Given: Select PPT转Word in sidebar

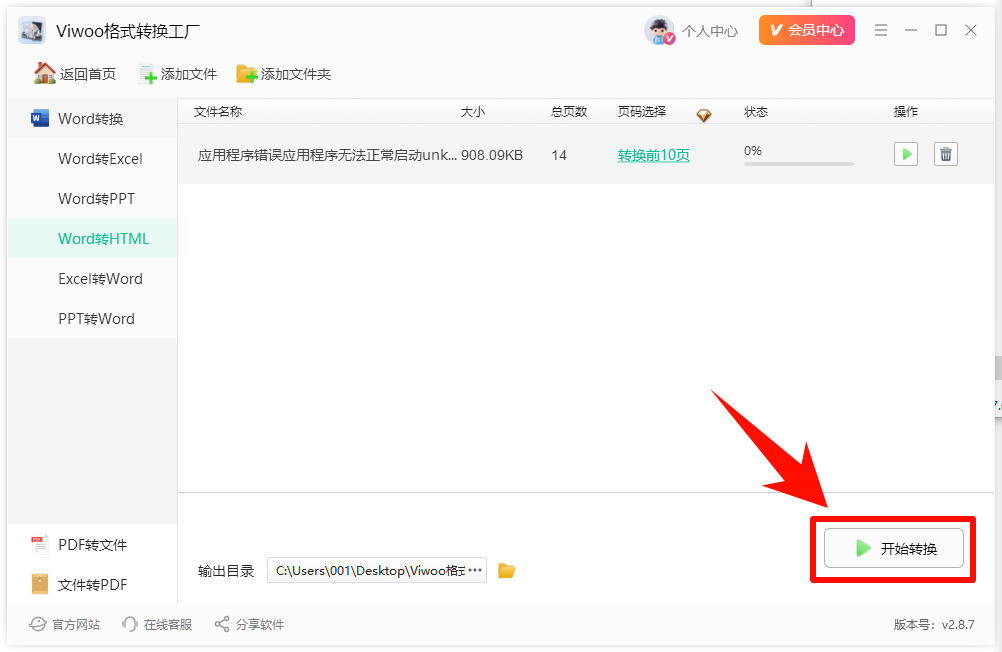Looking at the screenshot, I should click(x=92, y=318).
